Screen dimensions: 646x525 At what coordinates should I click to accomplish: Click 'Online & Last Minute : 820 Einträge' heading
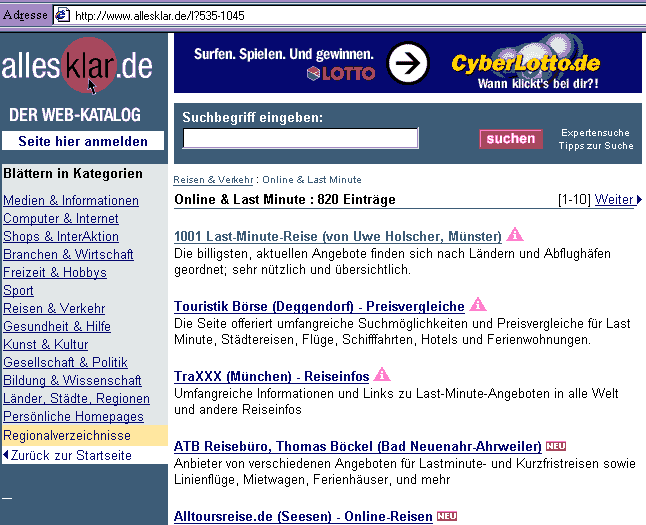285,199
